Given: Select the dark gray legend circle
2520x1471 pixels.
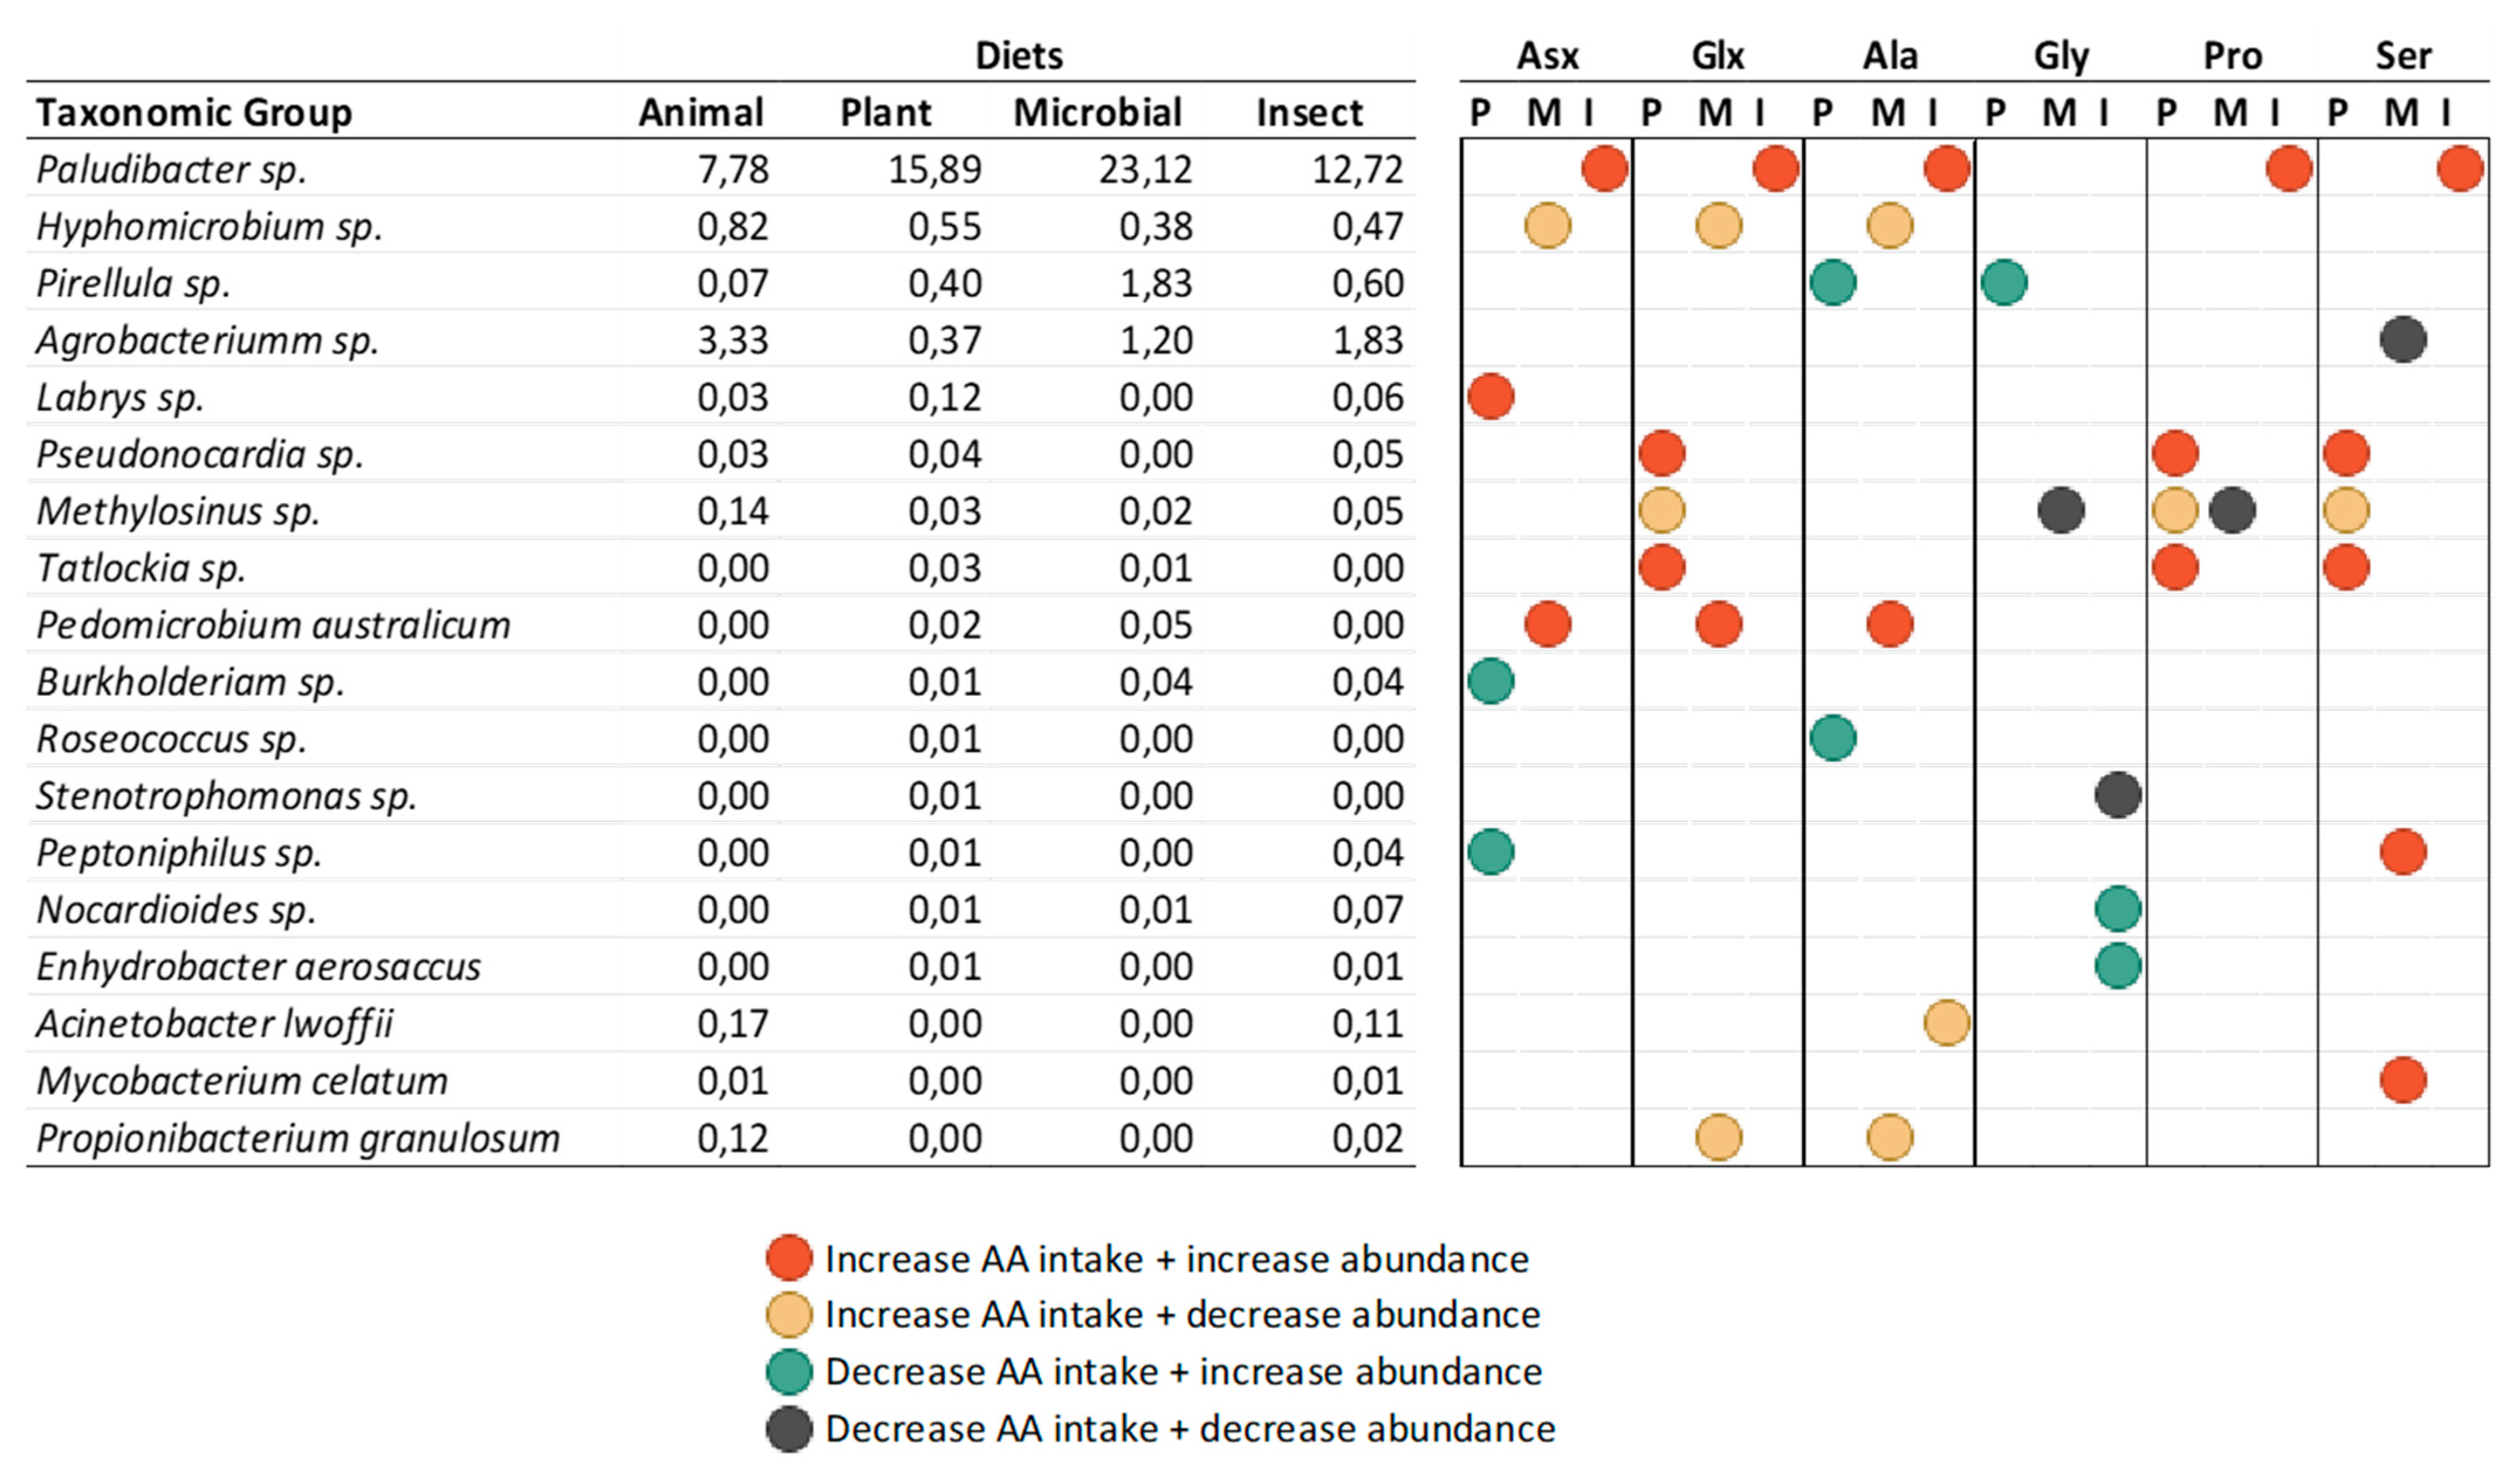Looking at the screenshot, I should tap(788, 1429).
